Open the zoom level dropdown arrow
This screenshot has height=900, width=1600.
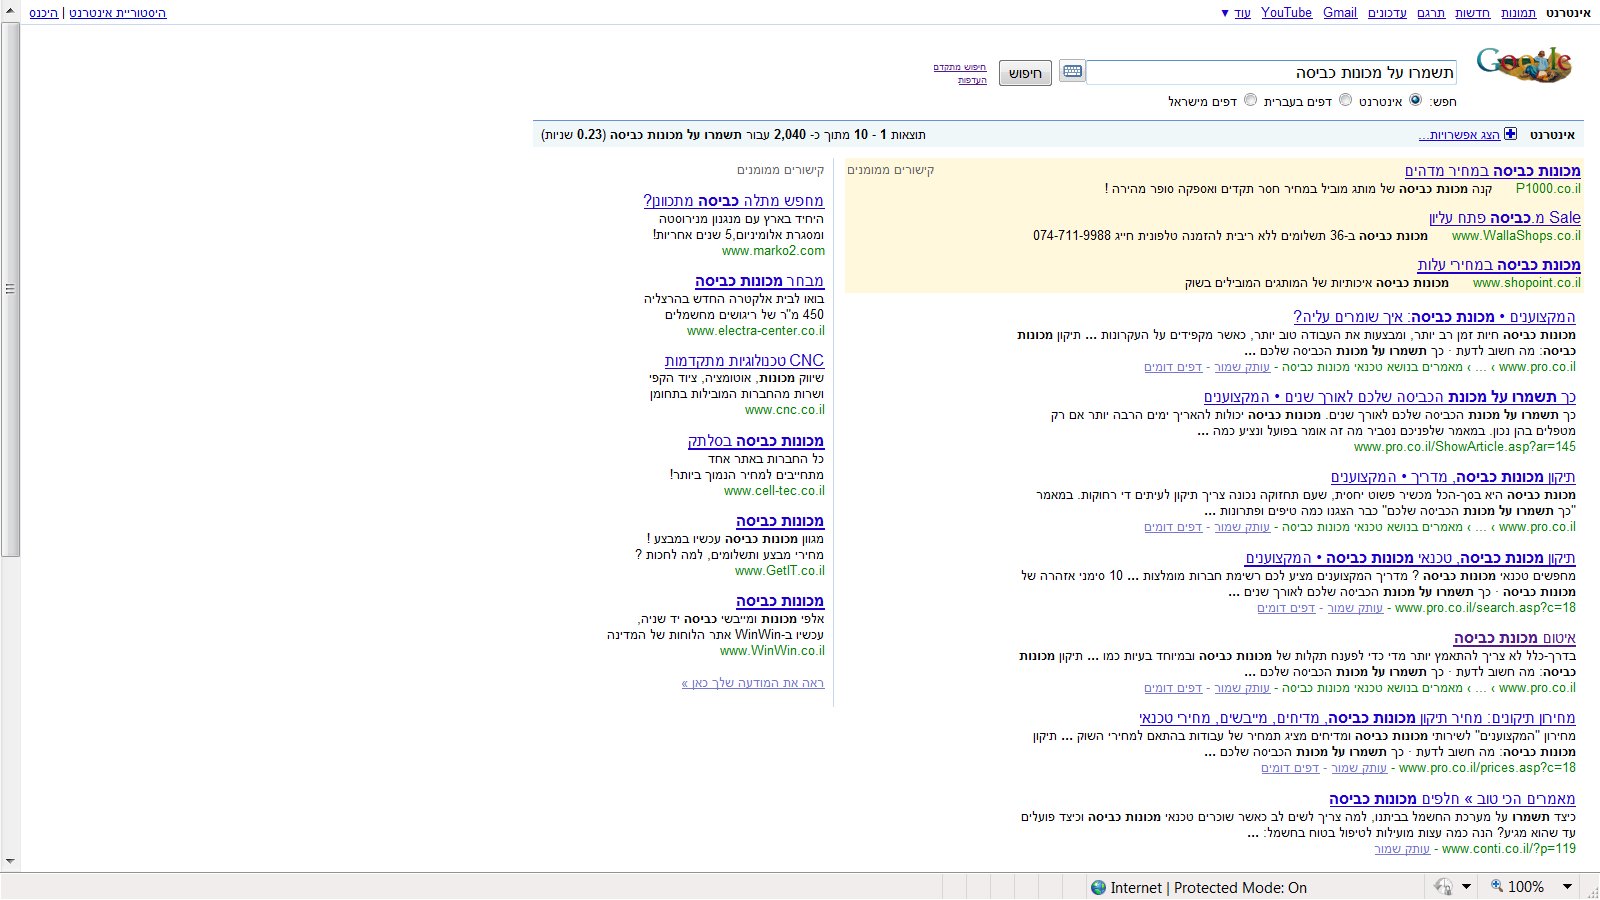tap(1568, 887)
